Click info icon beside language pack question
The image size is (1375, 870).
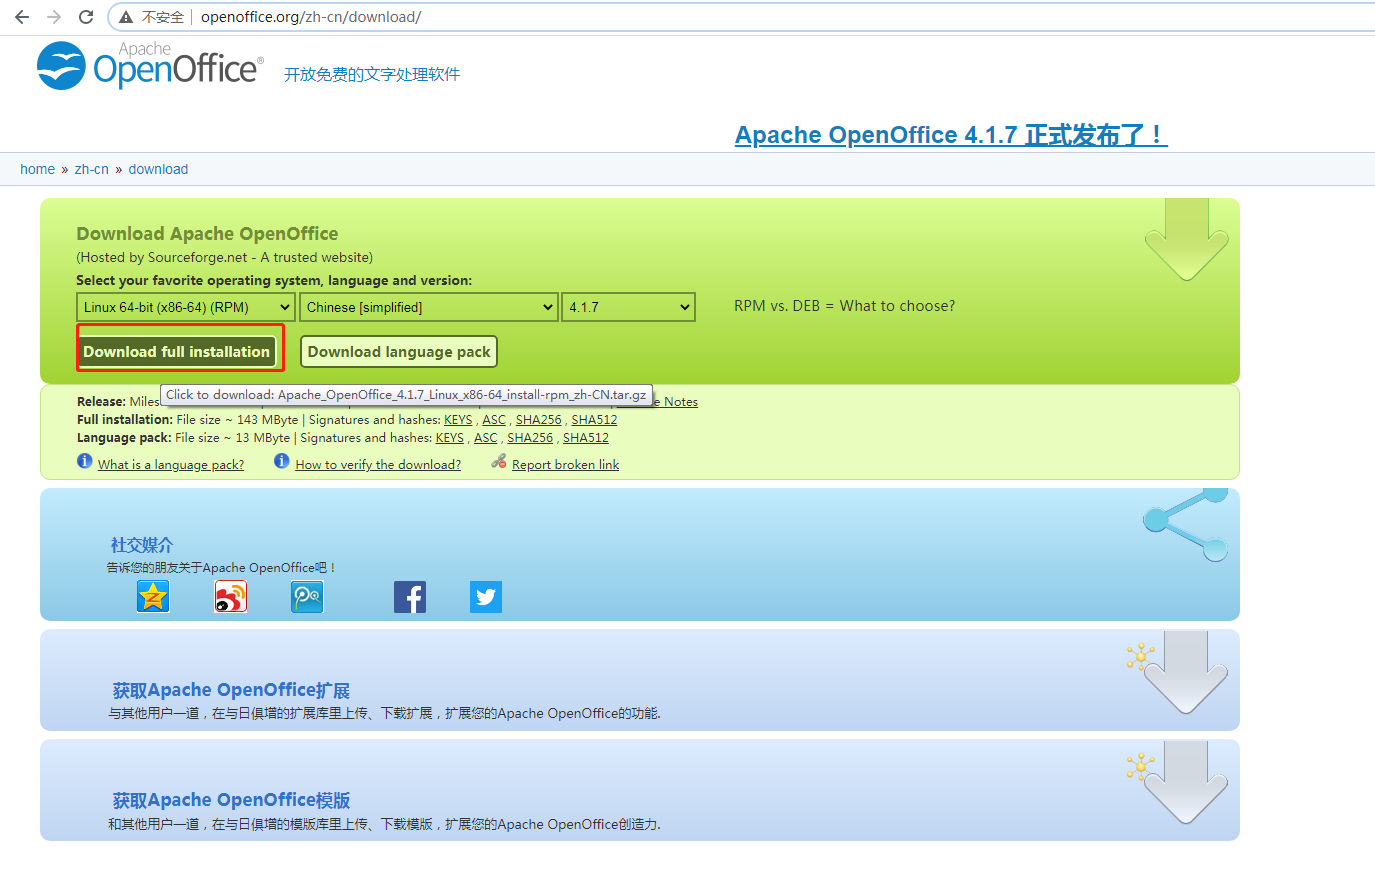coord(85,461)
